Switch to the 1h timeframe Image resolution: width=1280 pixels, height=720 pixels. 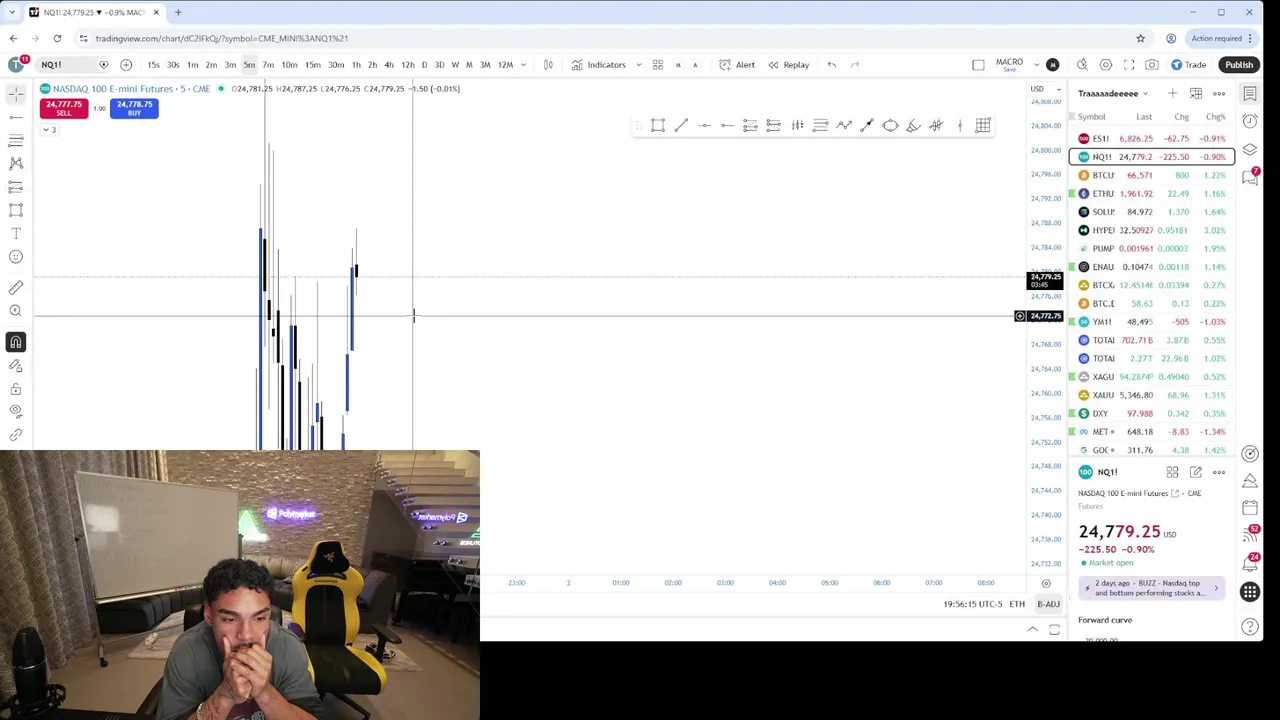(356, 65)
